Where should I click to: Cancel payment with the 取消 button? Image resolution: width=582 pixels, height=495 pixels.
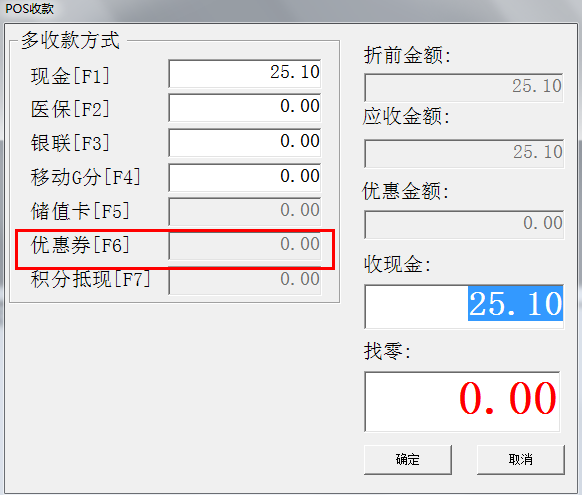point(520,460)
